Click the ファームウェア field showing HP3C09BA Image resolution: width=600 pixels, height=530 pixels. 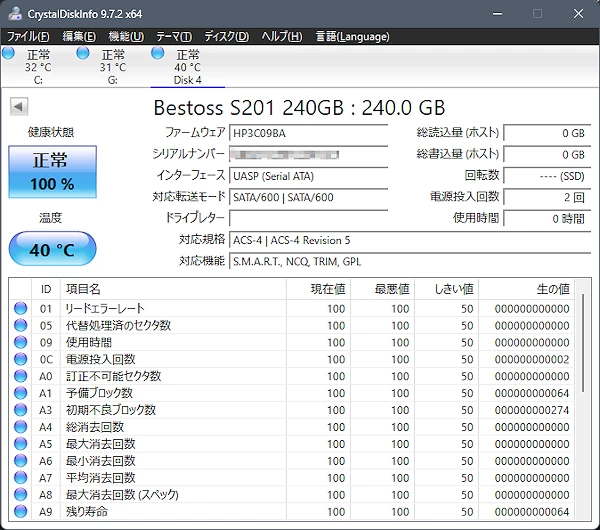pyautogui.click(x=307, y=132)
